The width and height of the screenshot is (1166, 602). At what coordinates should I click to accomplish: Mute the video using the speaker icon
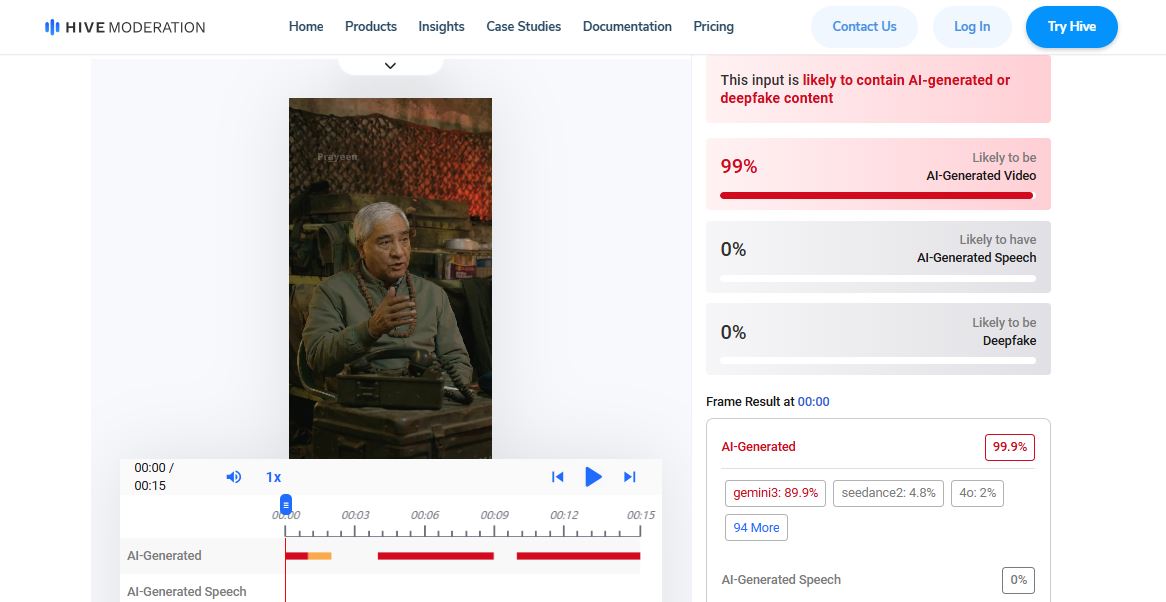pyautogui.click(x=234, y=477)
